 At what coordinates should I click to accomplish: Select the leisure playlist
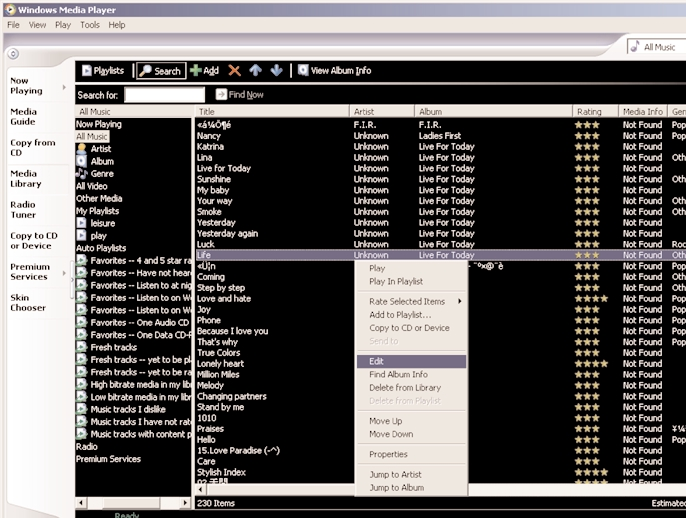pos(102,223)
